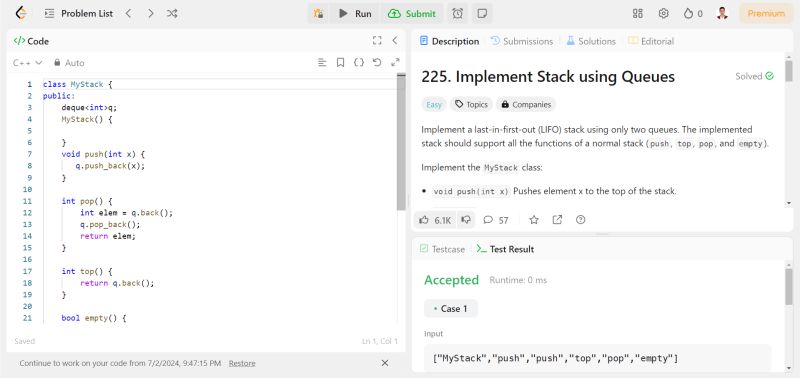Toggle the like thumbs-up 6.1K
This screenshot has width=800, height=378.
click(435, 220)
